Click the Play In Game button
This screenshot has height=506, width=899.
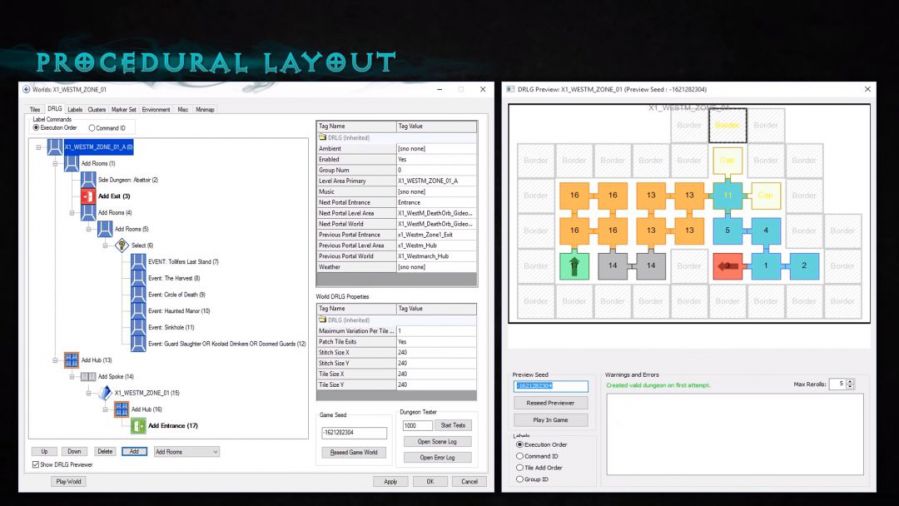pos(550,420)
